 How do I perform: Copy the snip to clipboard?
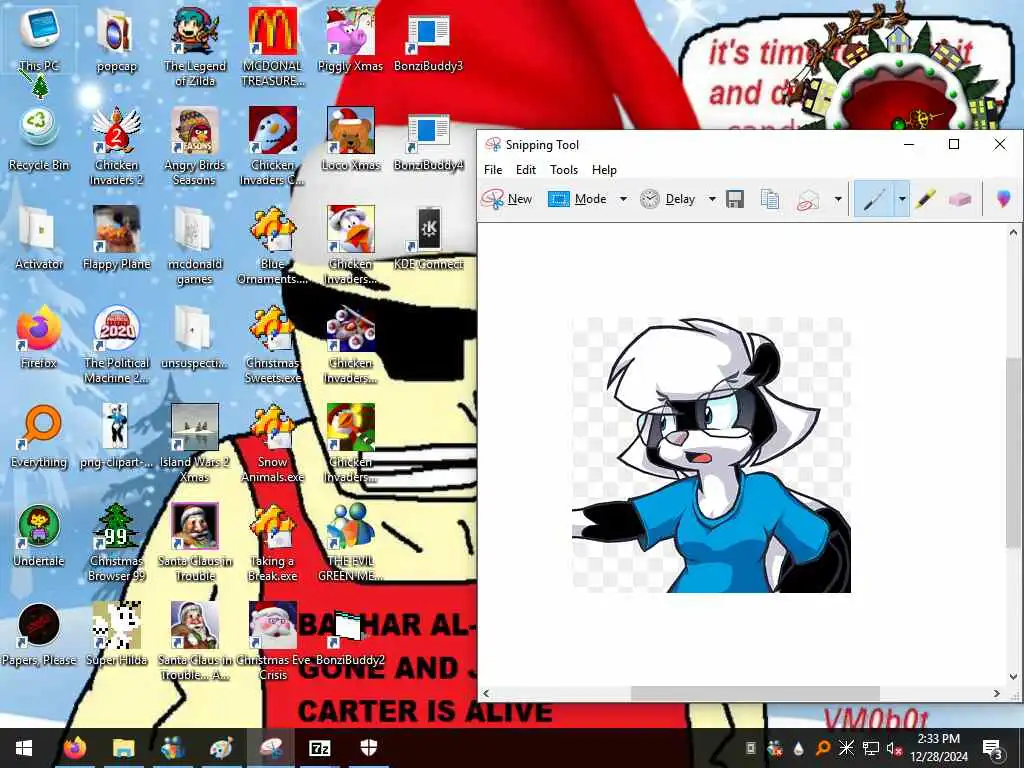pos(771,199)
